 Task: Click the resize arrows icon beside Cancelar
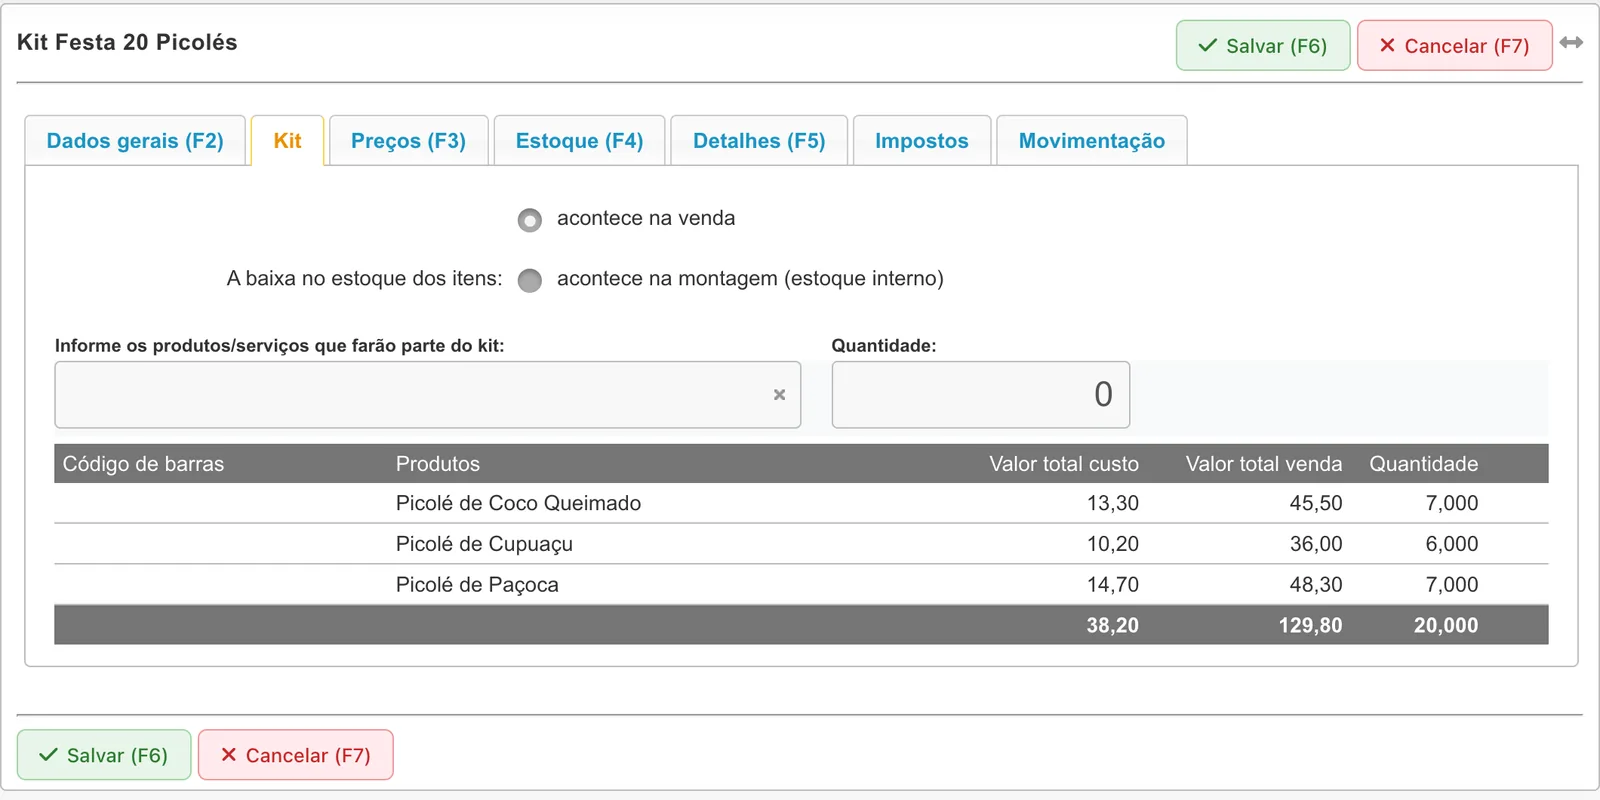tap(1571, 43)
